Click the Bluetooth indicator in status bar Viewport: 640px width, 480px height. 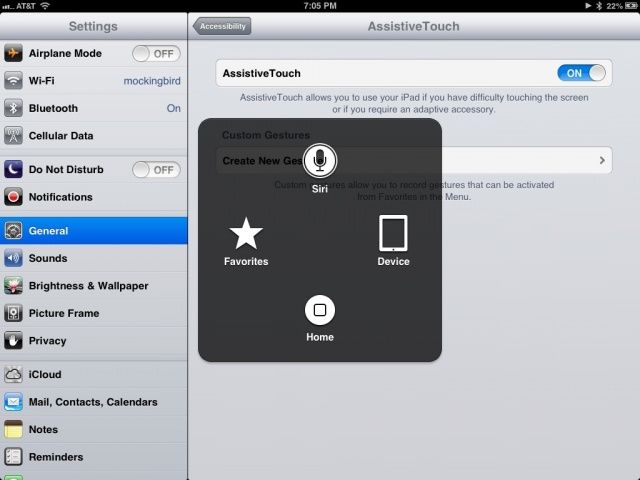pyautogui.click(x=599, y=6)
